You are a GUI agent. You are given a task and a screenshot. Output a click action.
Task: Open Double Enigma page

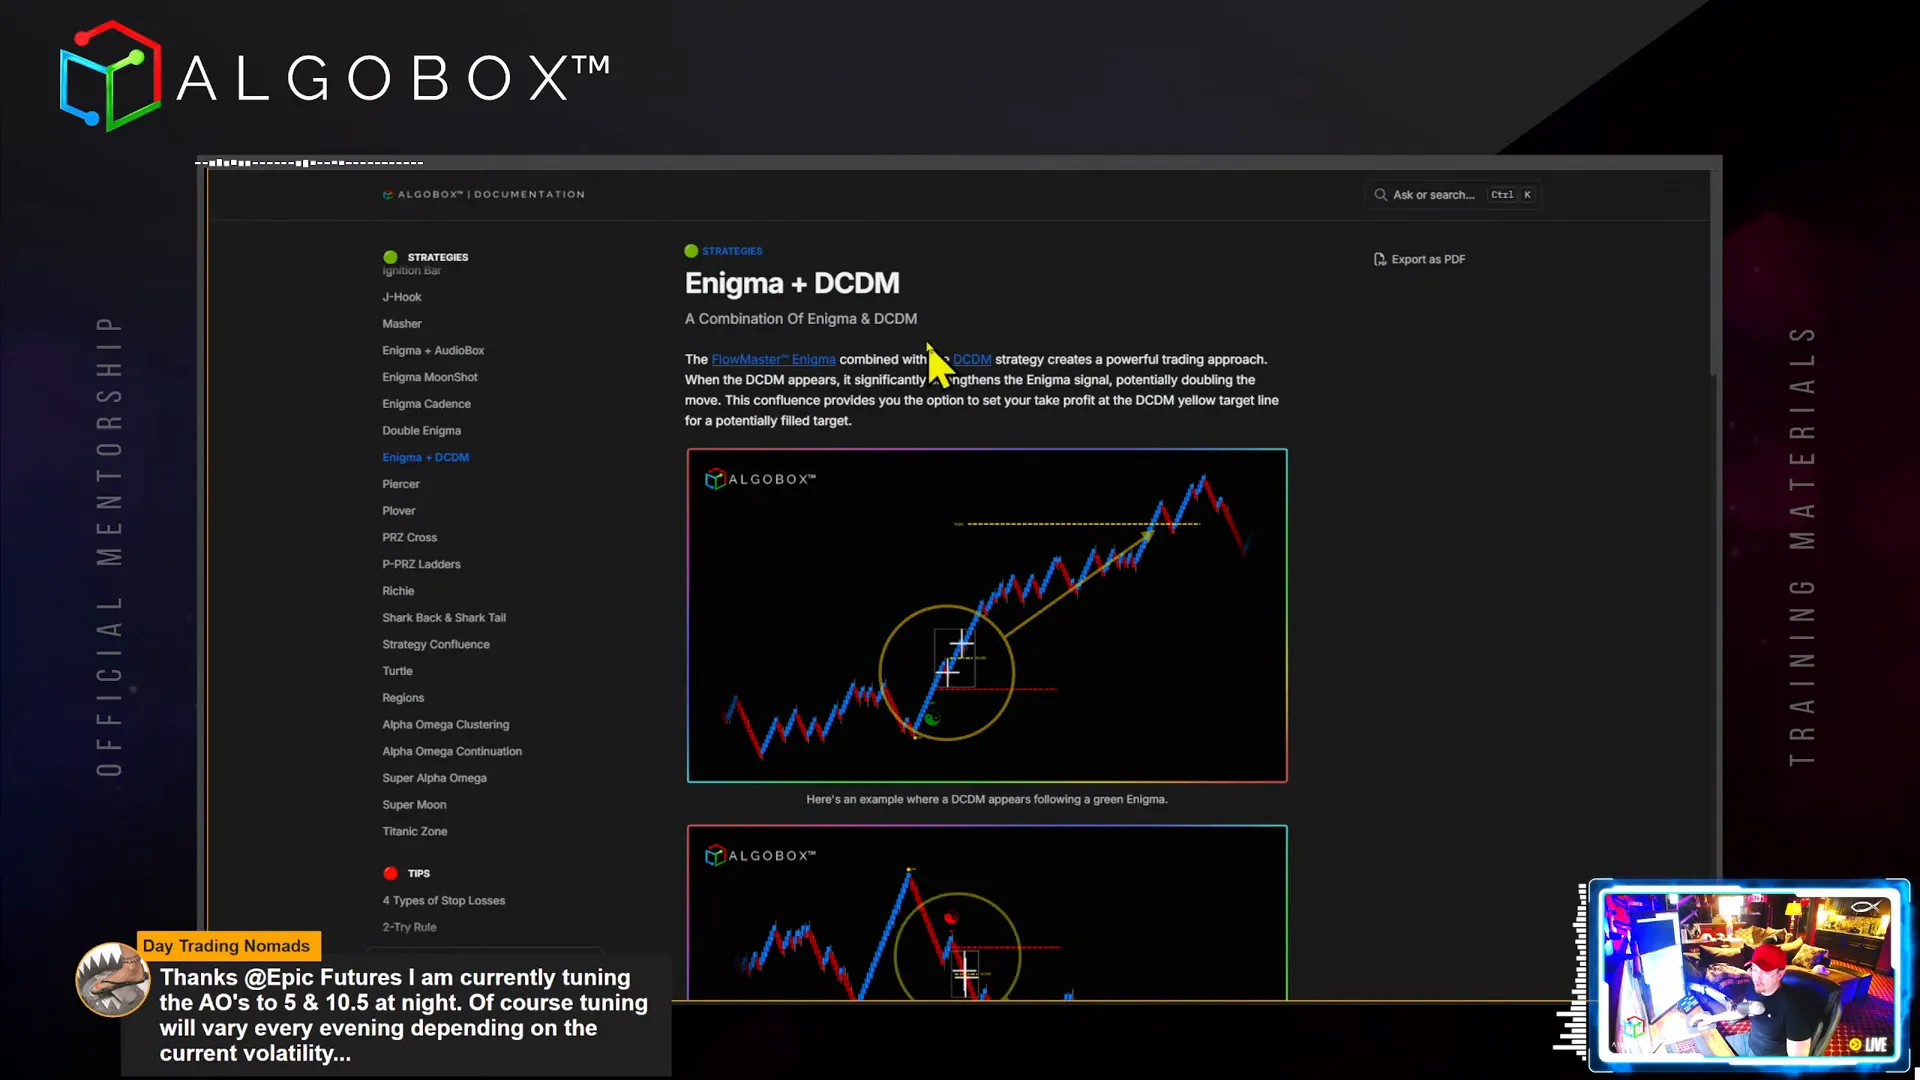[421, 431]
